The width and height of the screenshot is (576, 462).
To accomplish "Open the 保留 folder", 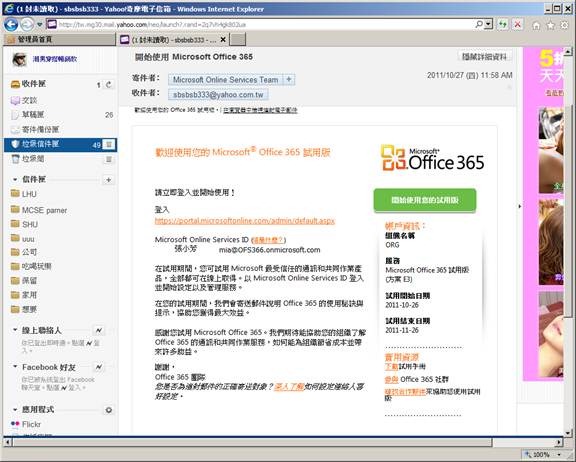I will [29, 281].
